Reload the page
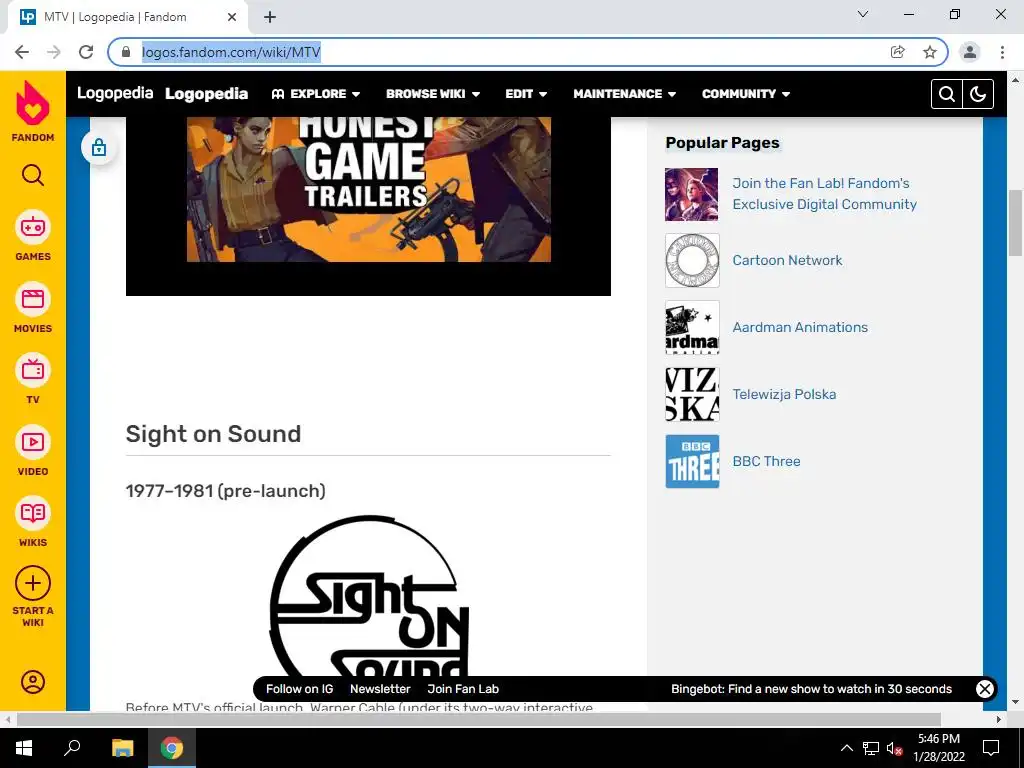Screen dimensions: 1024x768 tap(86, 52)
